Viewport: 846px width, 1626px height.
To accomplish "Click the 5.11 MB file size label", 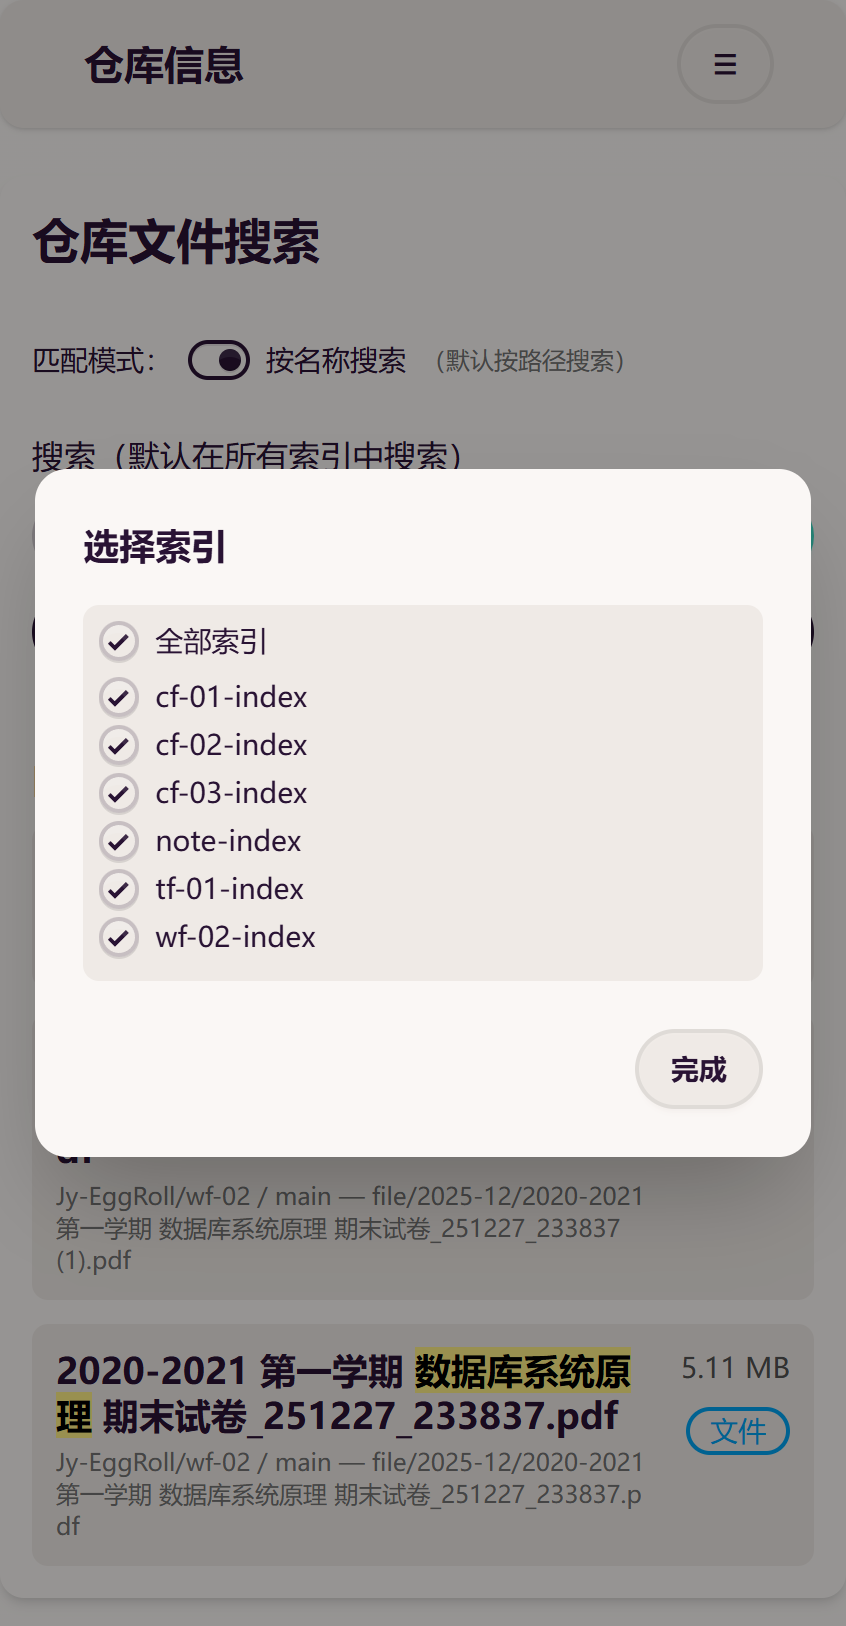I will 735,1367.
